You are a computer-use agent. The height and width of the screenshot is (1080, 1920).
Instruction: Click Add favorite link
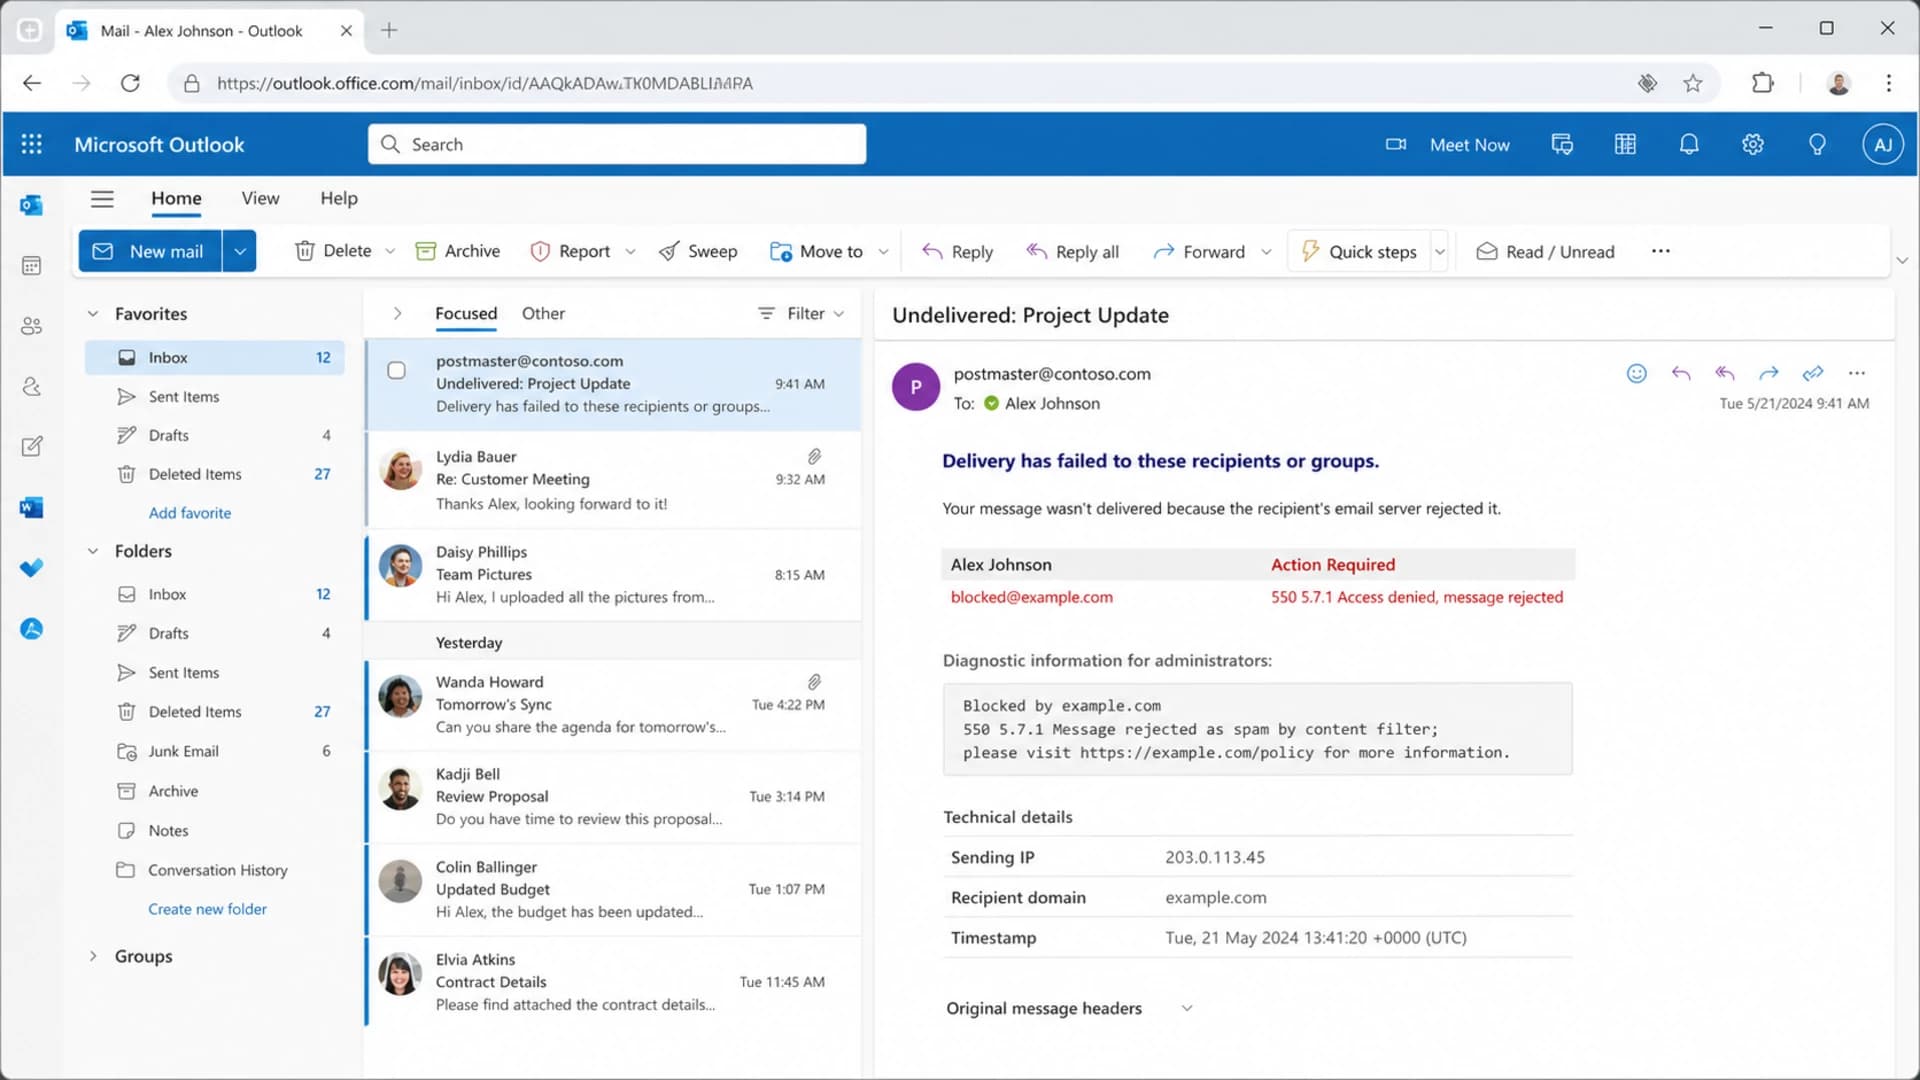coord(190,512)
